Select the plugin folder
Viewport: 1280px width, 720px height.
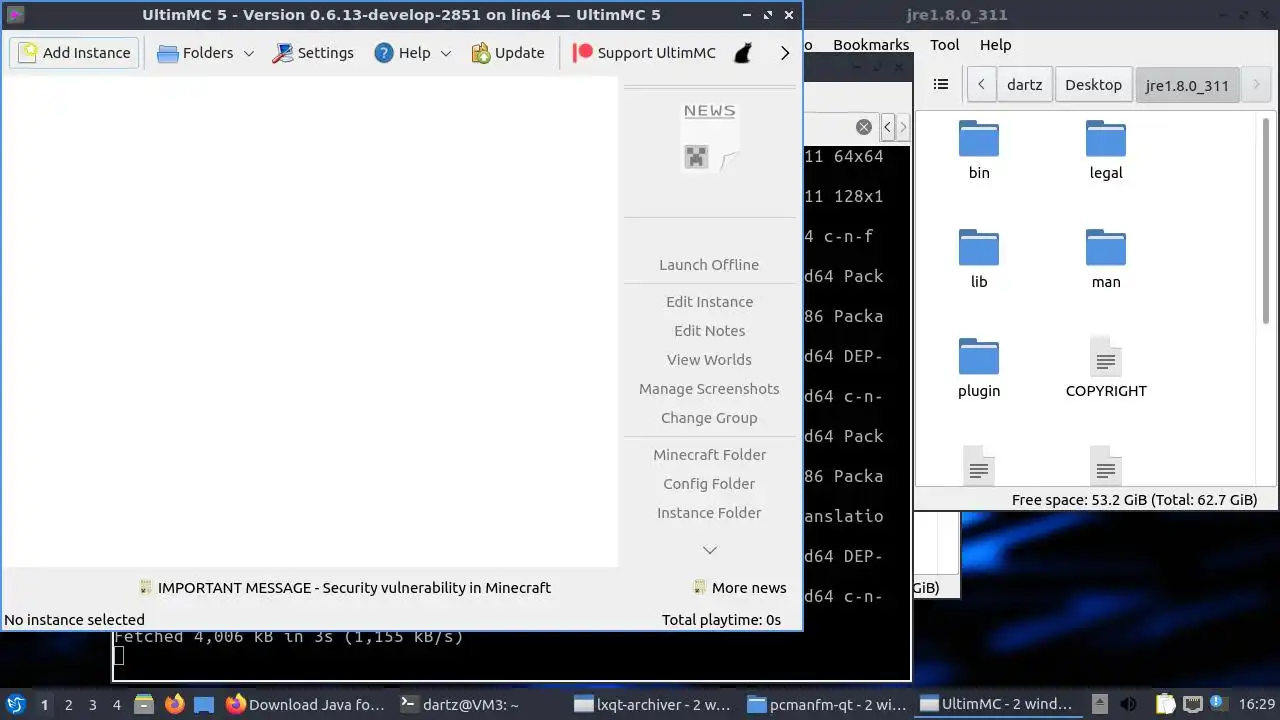[x=979, y=368]
